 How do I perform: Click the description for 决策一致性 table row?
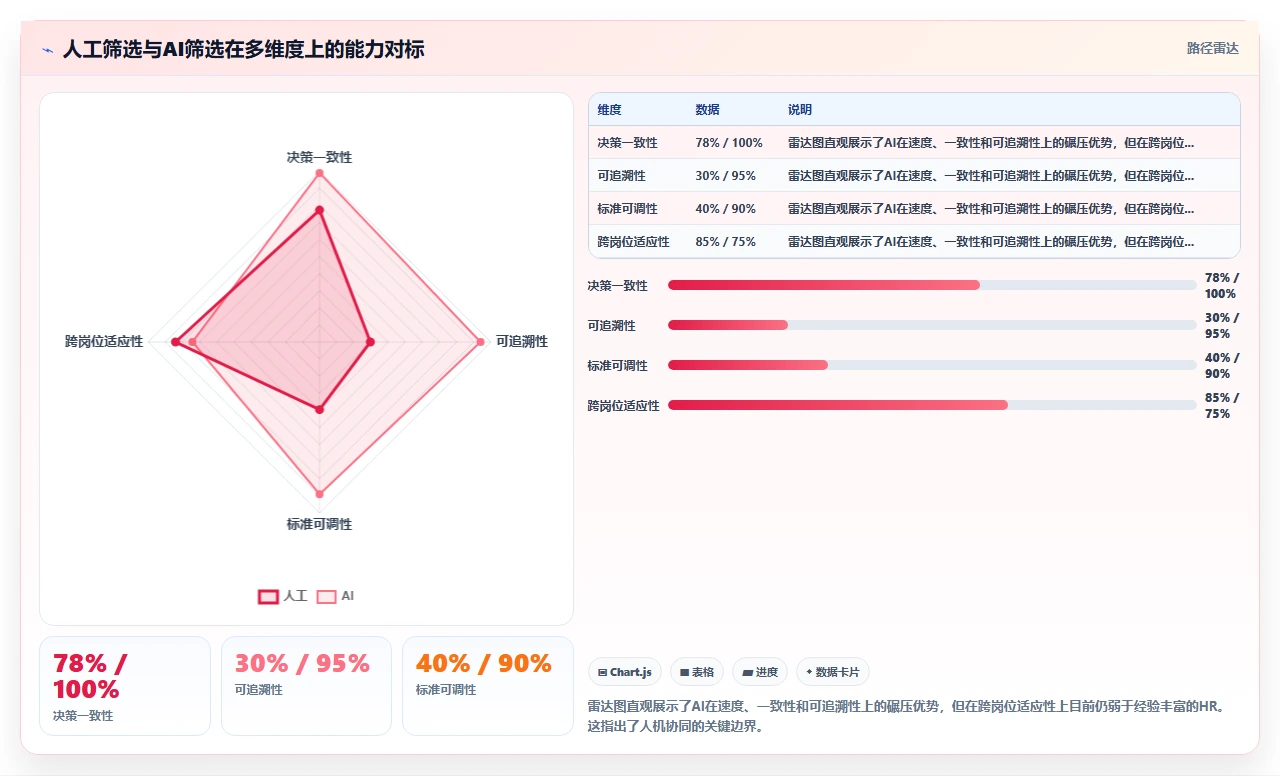tap(990, 143)
